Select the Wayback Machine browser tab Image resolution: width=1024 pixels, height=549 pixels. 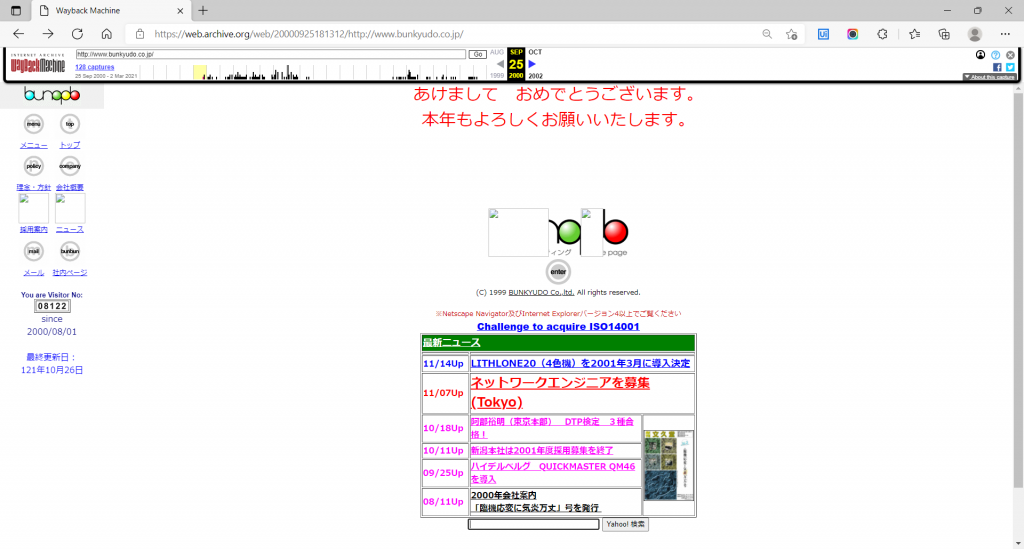point(110,10)
